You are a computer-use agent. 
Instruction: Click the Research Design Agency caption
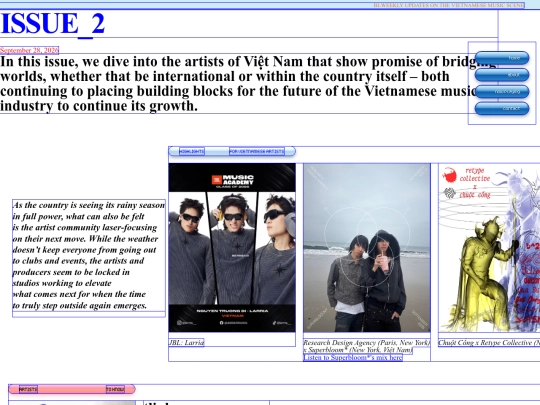[x=367, y=343]
